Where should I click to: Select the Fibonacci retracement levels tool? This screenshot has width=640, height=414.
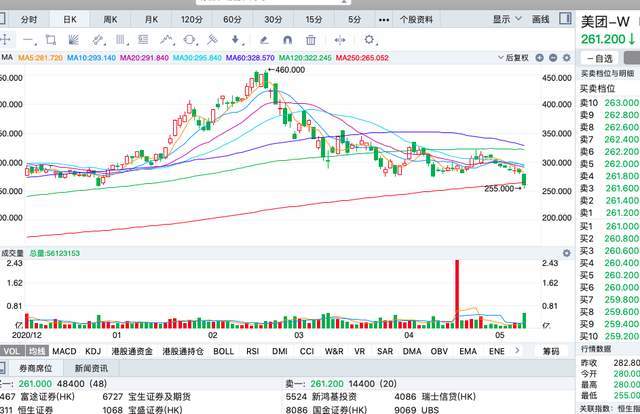[143, 40]
